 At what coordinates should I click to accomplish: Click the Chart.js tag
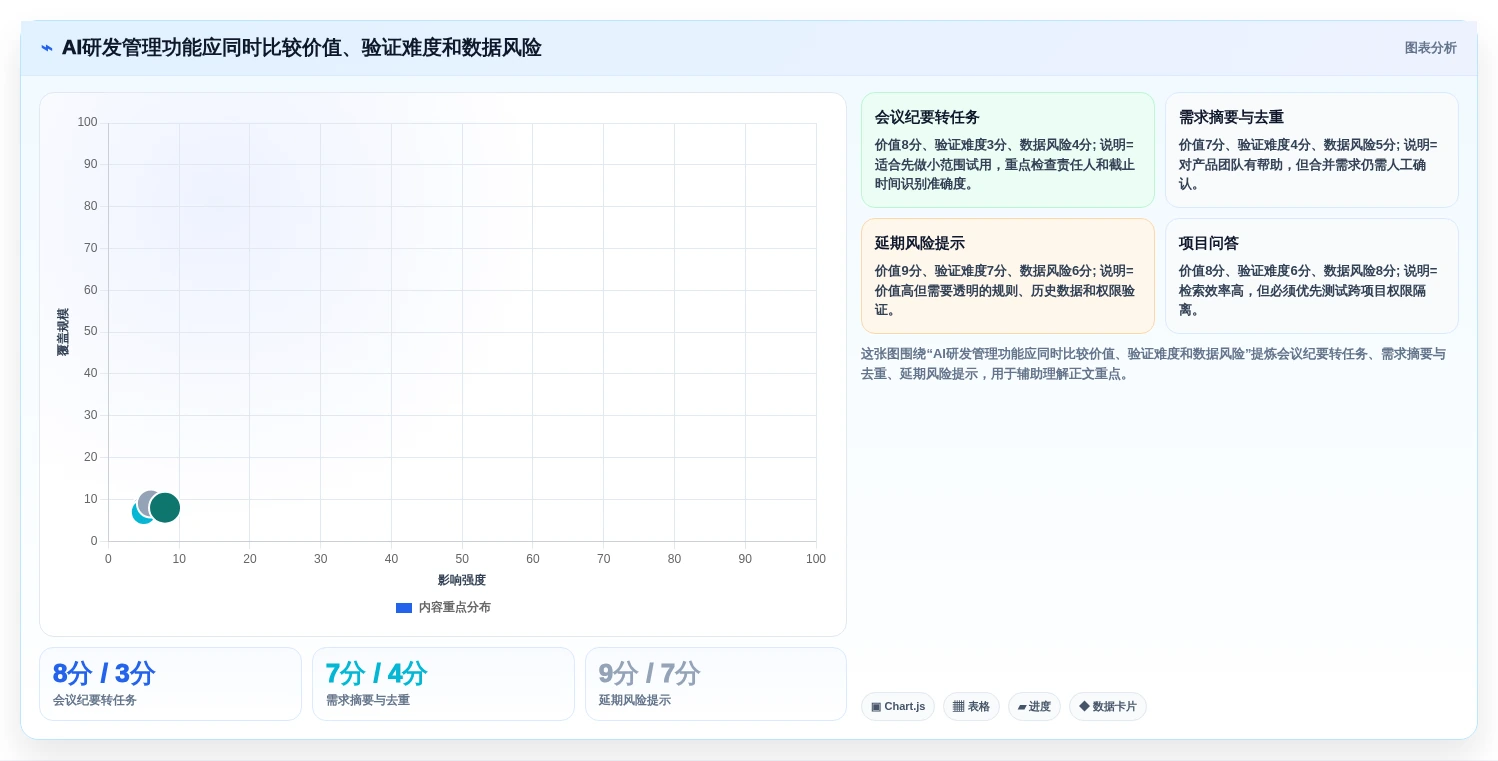coord(898,707)
